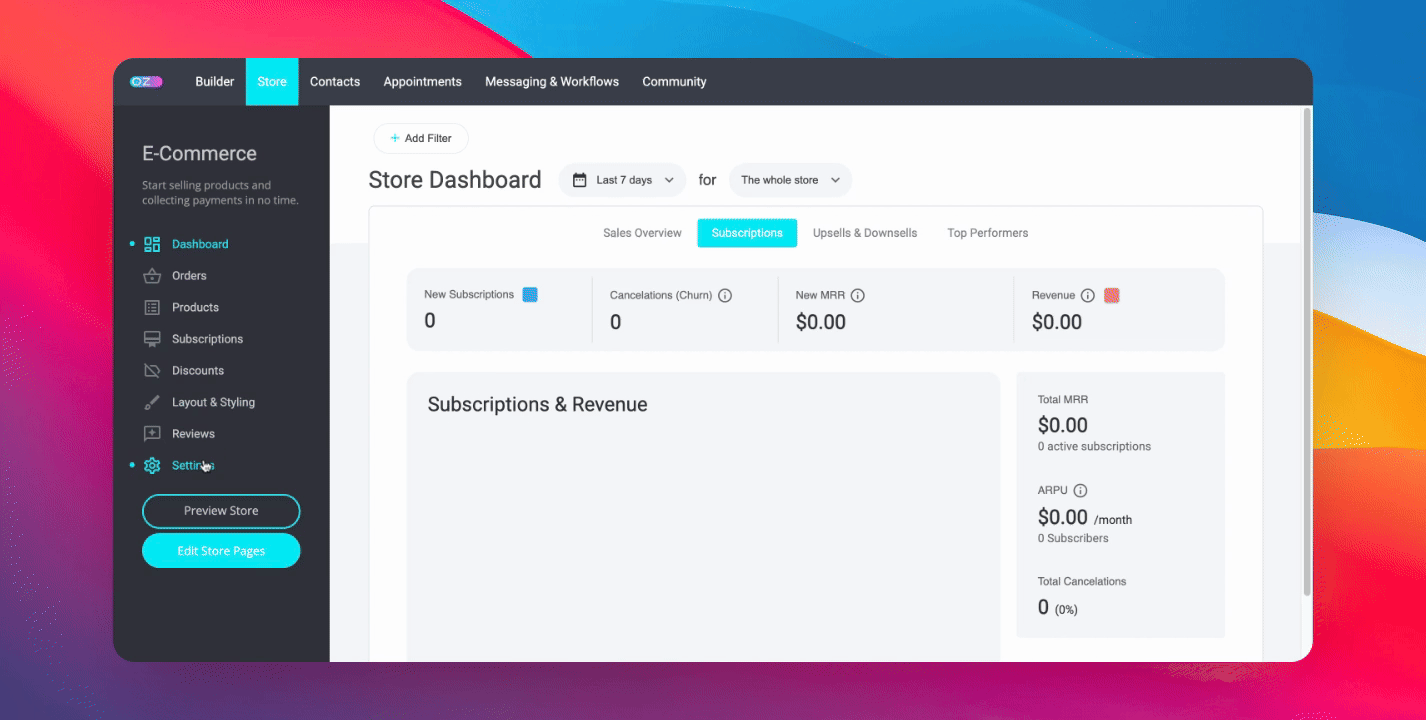Viewport: 1426px width, 720px height.
Task: Show info icon next to ARPU
Action: click(x=1080, y=491)
